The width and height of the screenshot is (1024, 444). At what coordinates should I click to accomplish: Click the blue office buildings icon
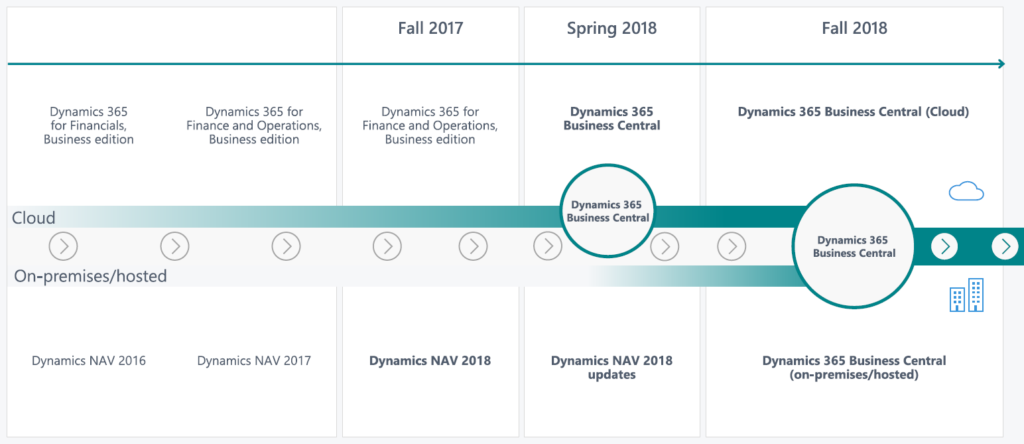click(966, 295)
